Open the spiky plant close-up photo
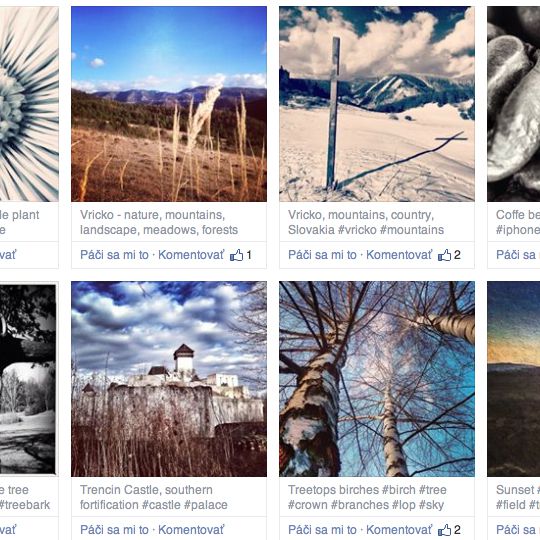This screenshot has width=540, height=540. tap(29, 104)
